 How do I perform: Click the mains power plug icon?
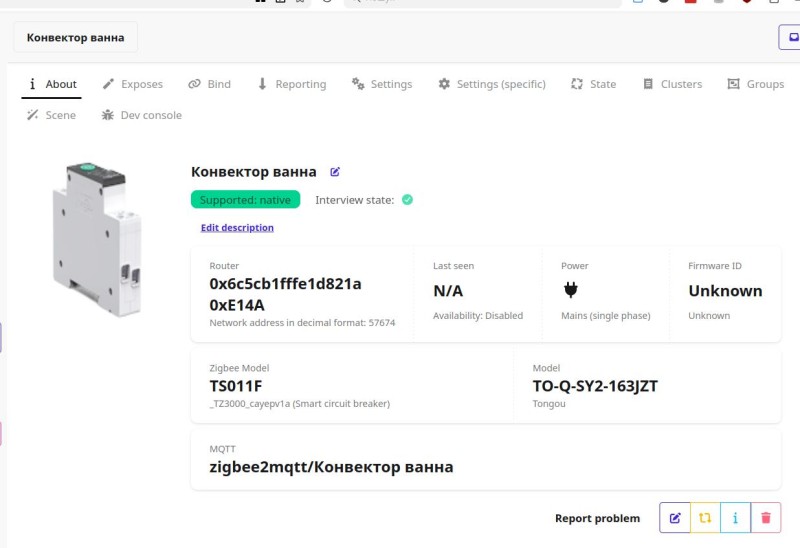point(571,290)
